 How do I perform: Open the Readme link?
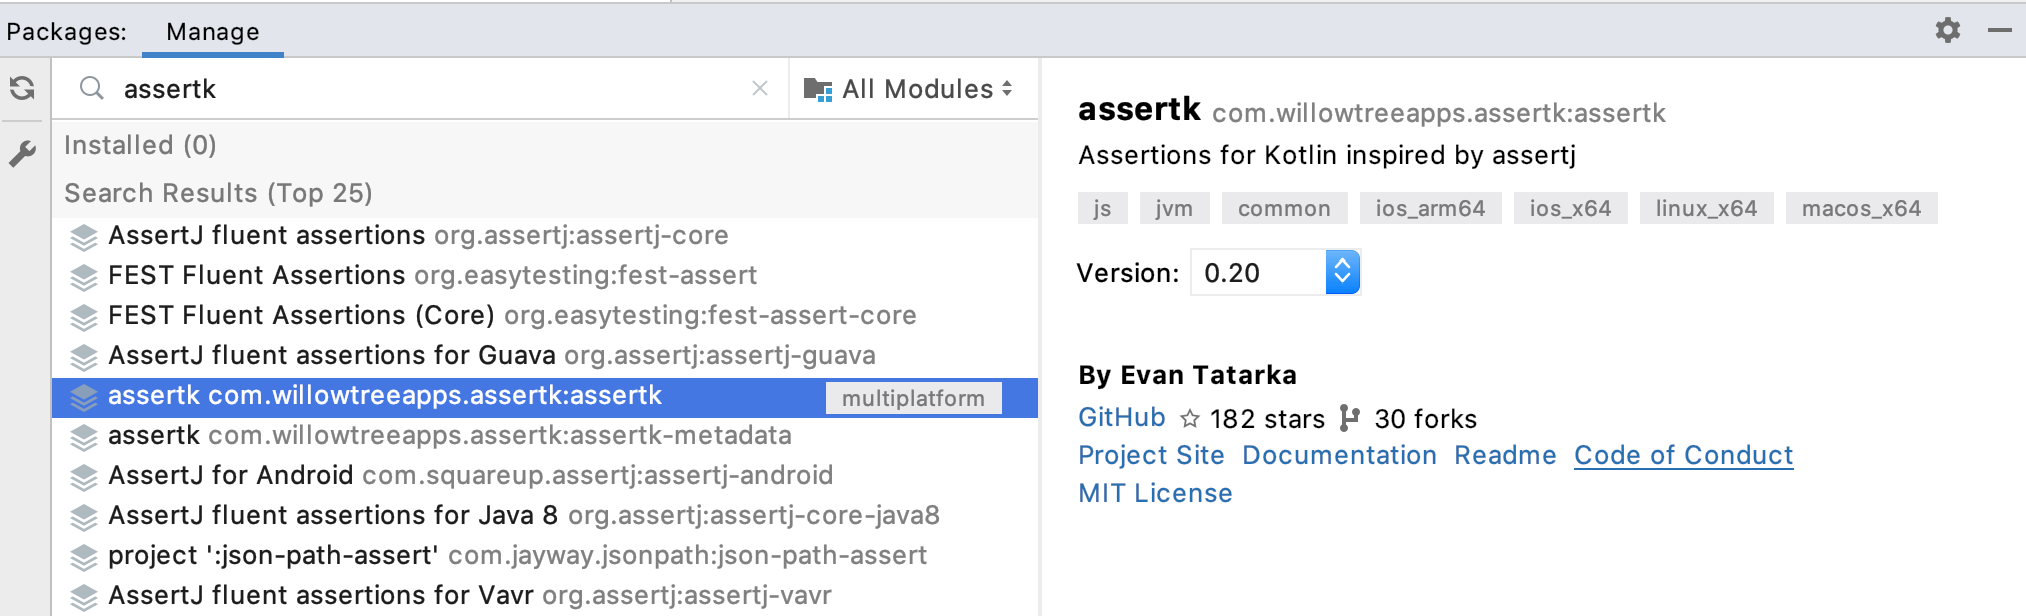(x=1505, y=456)
